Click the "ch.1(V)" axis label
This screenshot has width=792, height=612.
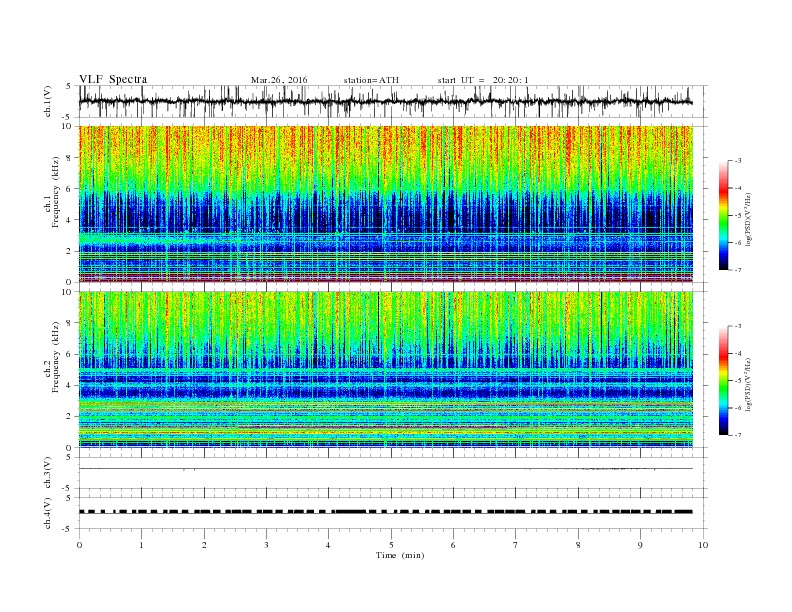click(48, 101)
